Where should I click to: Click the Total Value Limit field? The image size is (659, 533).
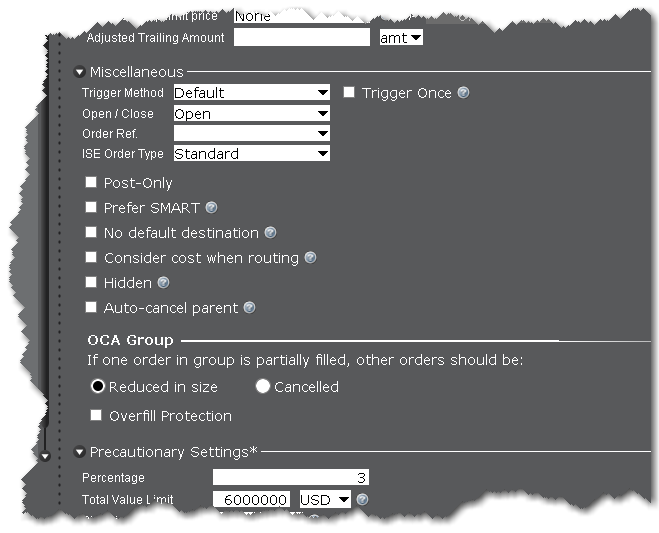251,499
